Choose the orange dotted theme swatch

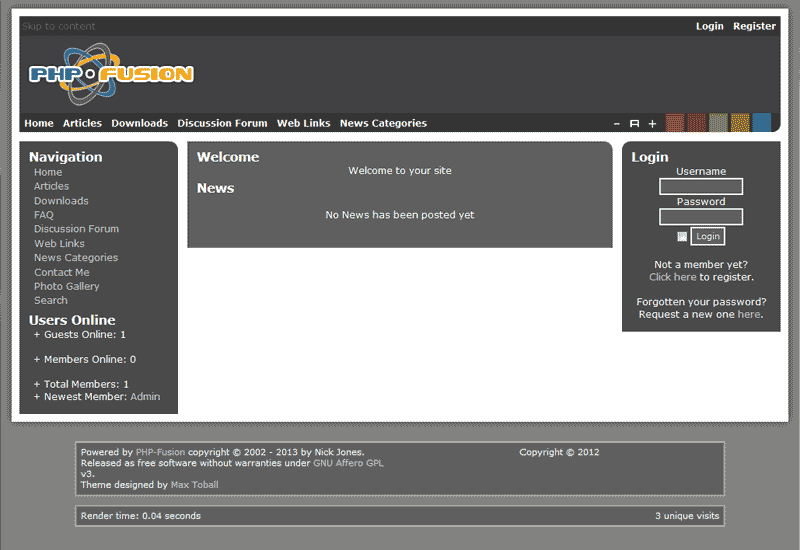pyautogui.click(x=740, y=123)
